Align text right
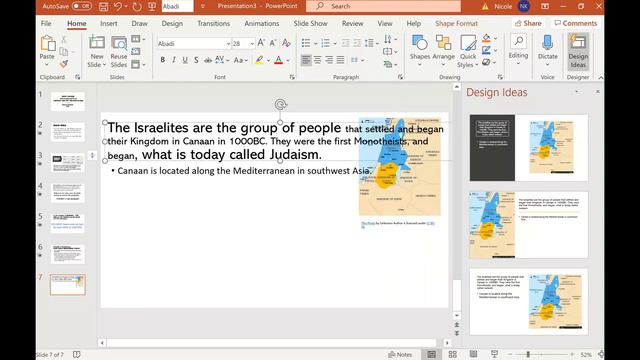 click(x=329, y=60)
